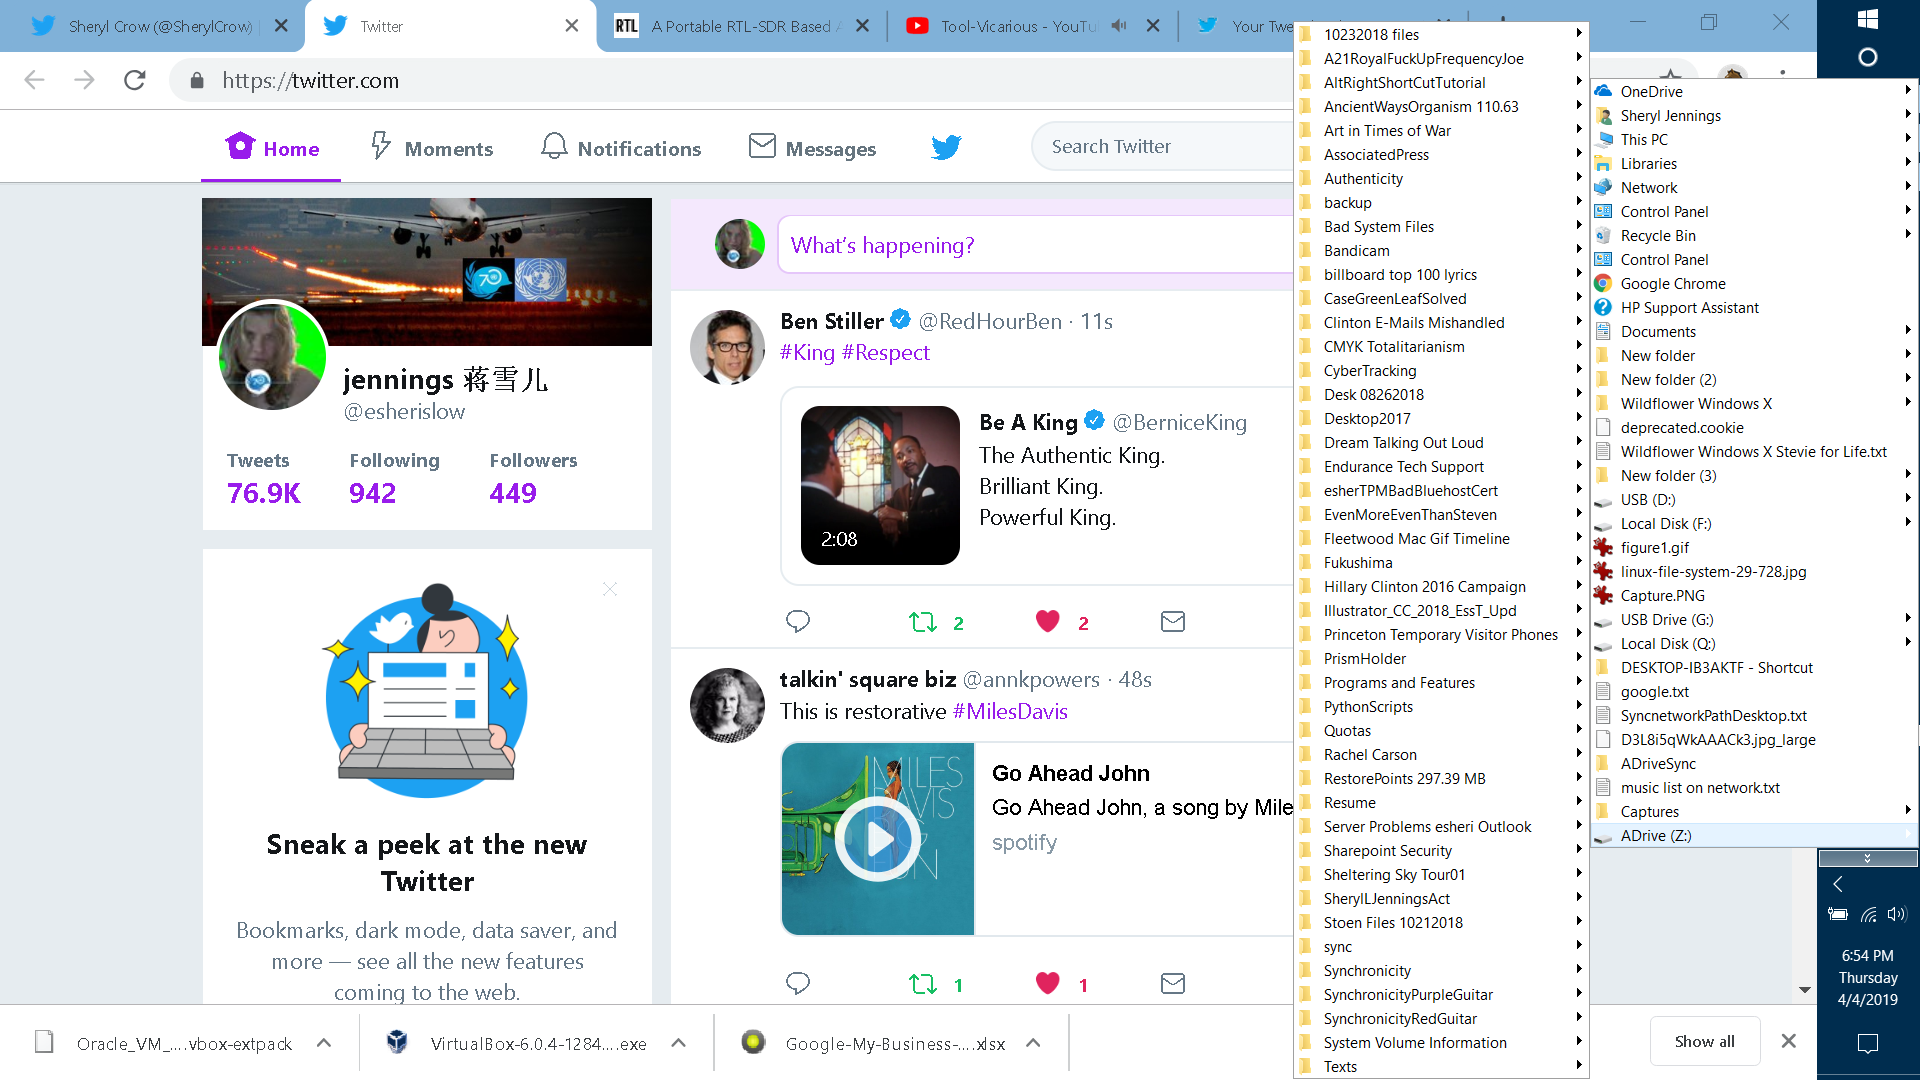Screen dimensions: 1920x1080
Task: Open jennings profile avatar picture
Action: point(272,355)
